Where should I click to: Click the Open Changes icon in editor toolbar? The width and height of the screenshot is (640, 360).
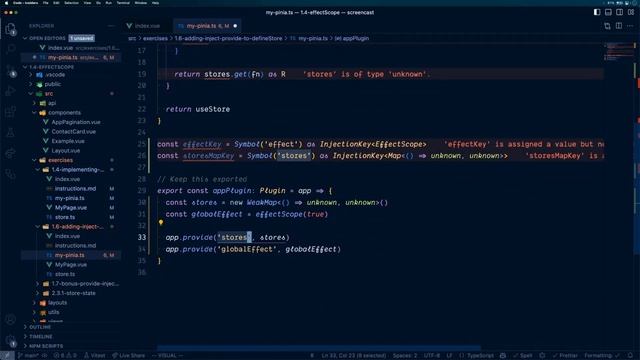tap(607, 26)
